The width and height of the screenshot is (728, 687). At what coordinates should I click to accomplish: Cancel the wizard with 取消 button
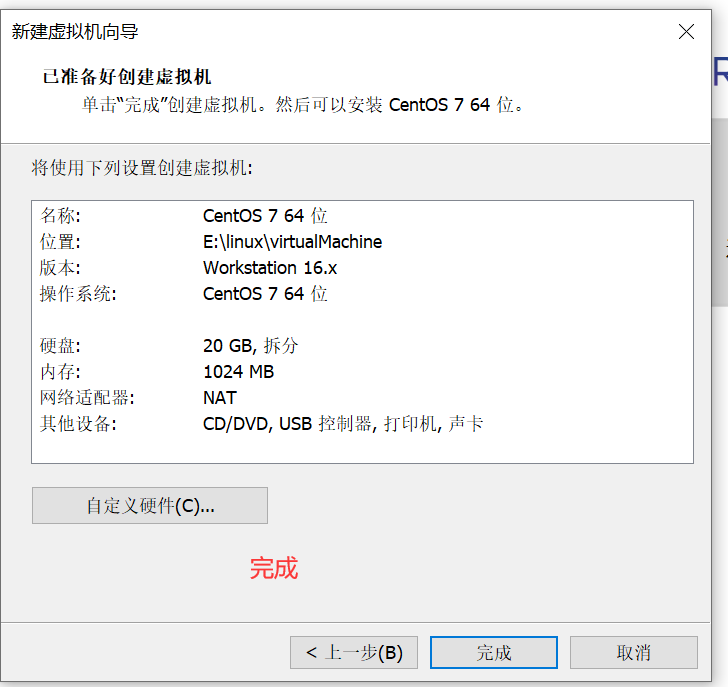click(633, 652)
